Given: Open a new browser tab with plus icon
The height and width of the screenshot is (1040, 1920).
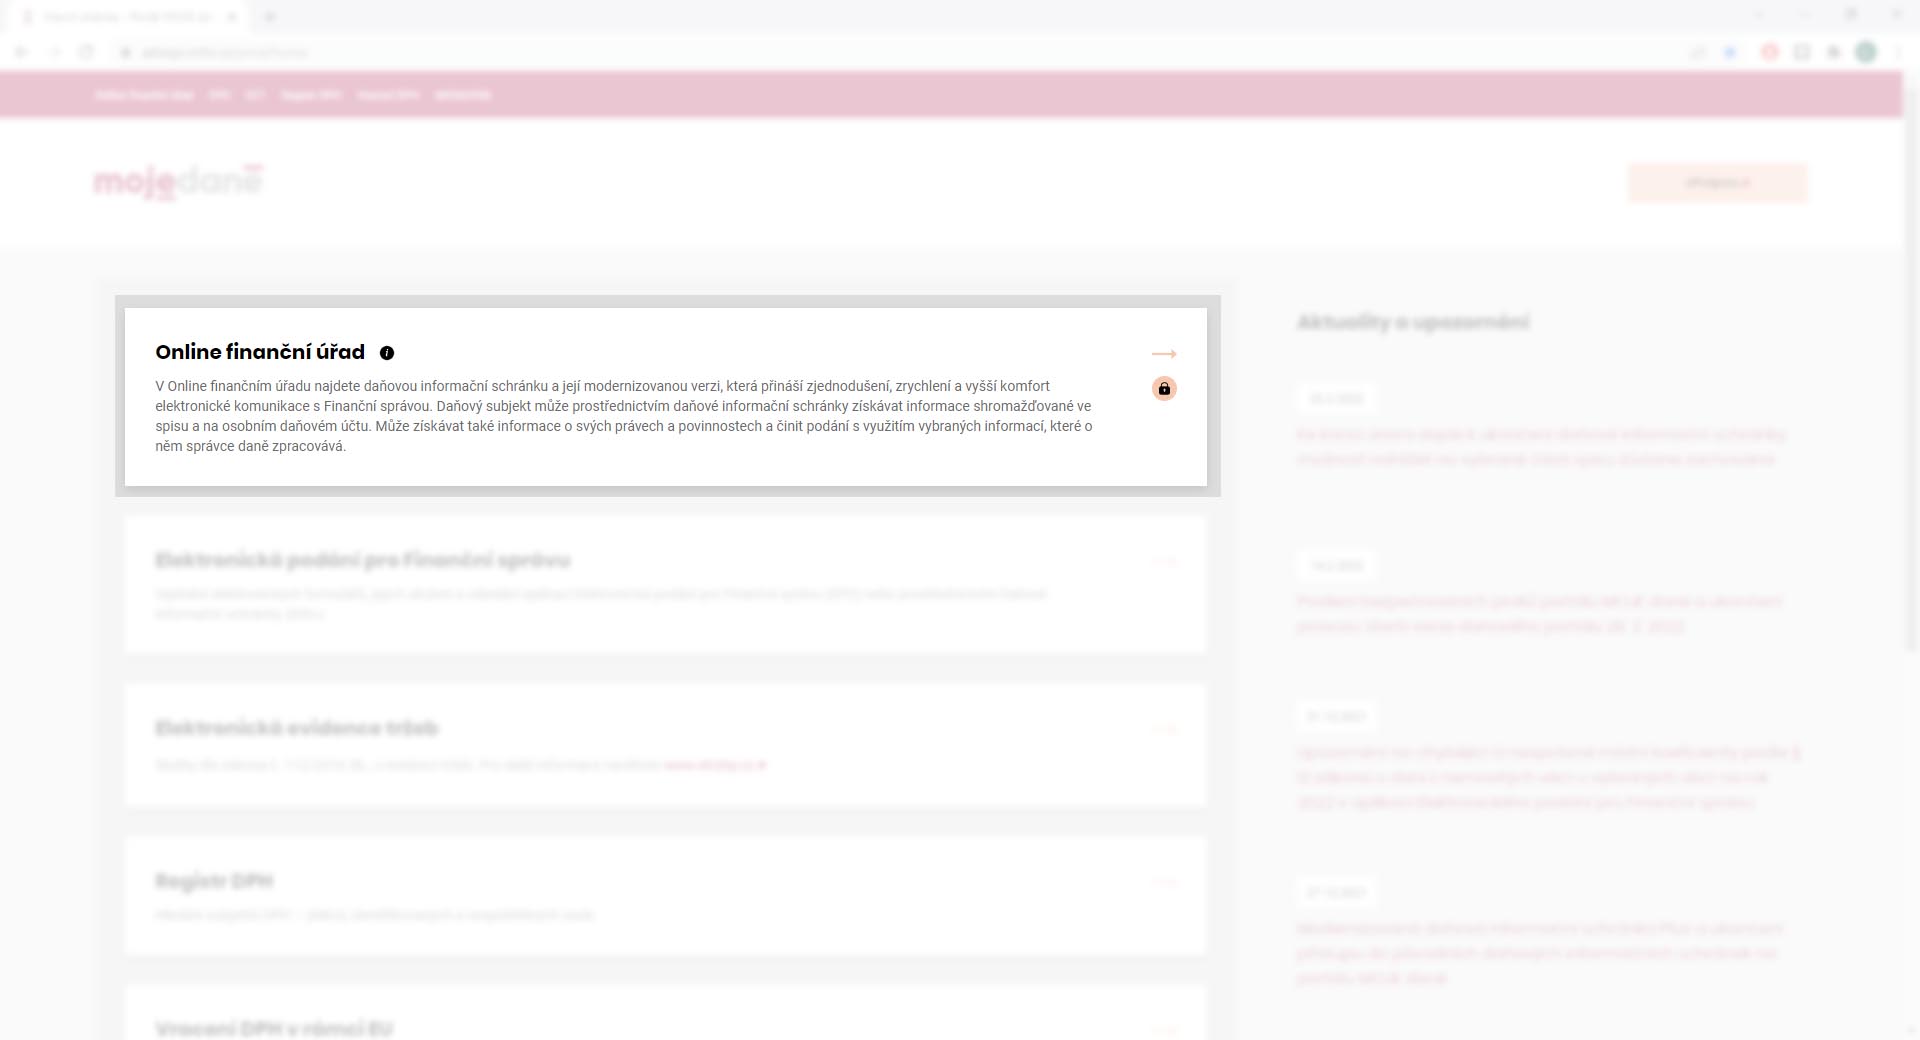Looking at the screenshot, I should (269, 17).
